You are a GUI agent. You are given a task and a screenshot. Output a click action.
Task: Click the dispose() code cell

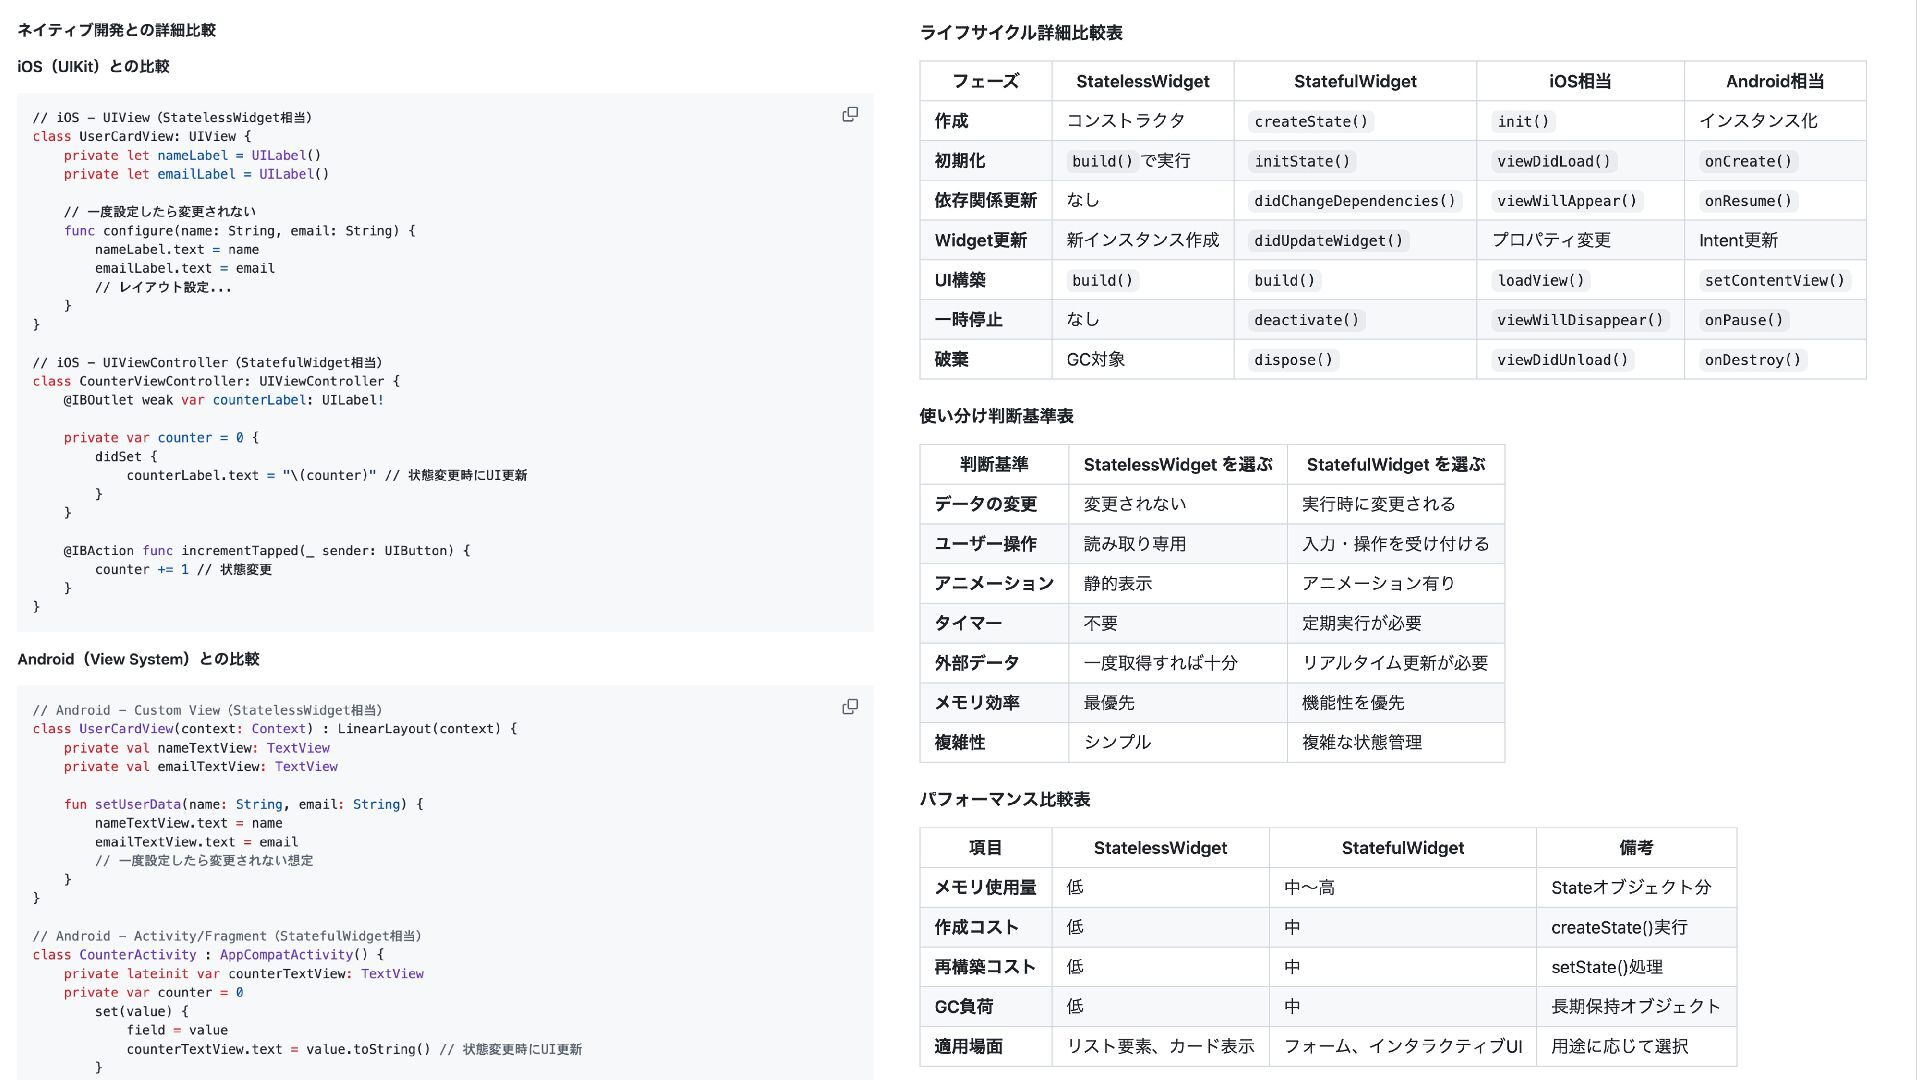click(x=1293, y=360)
